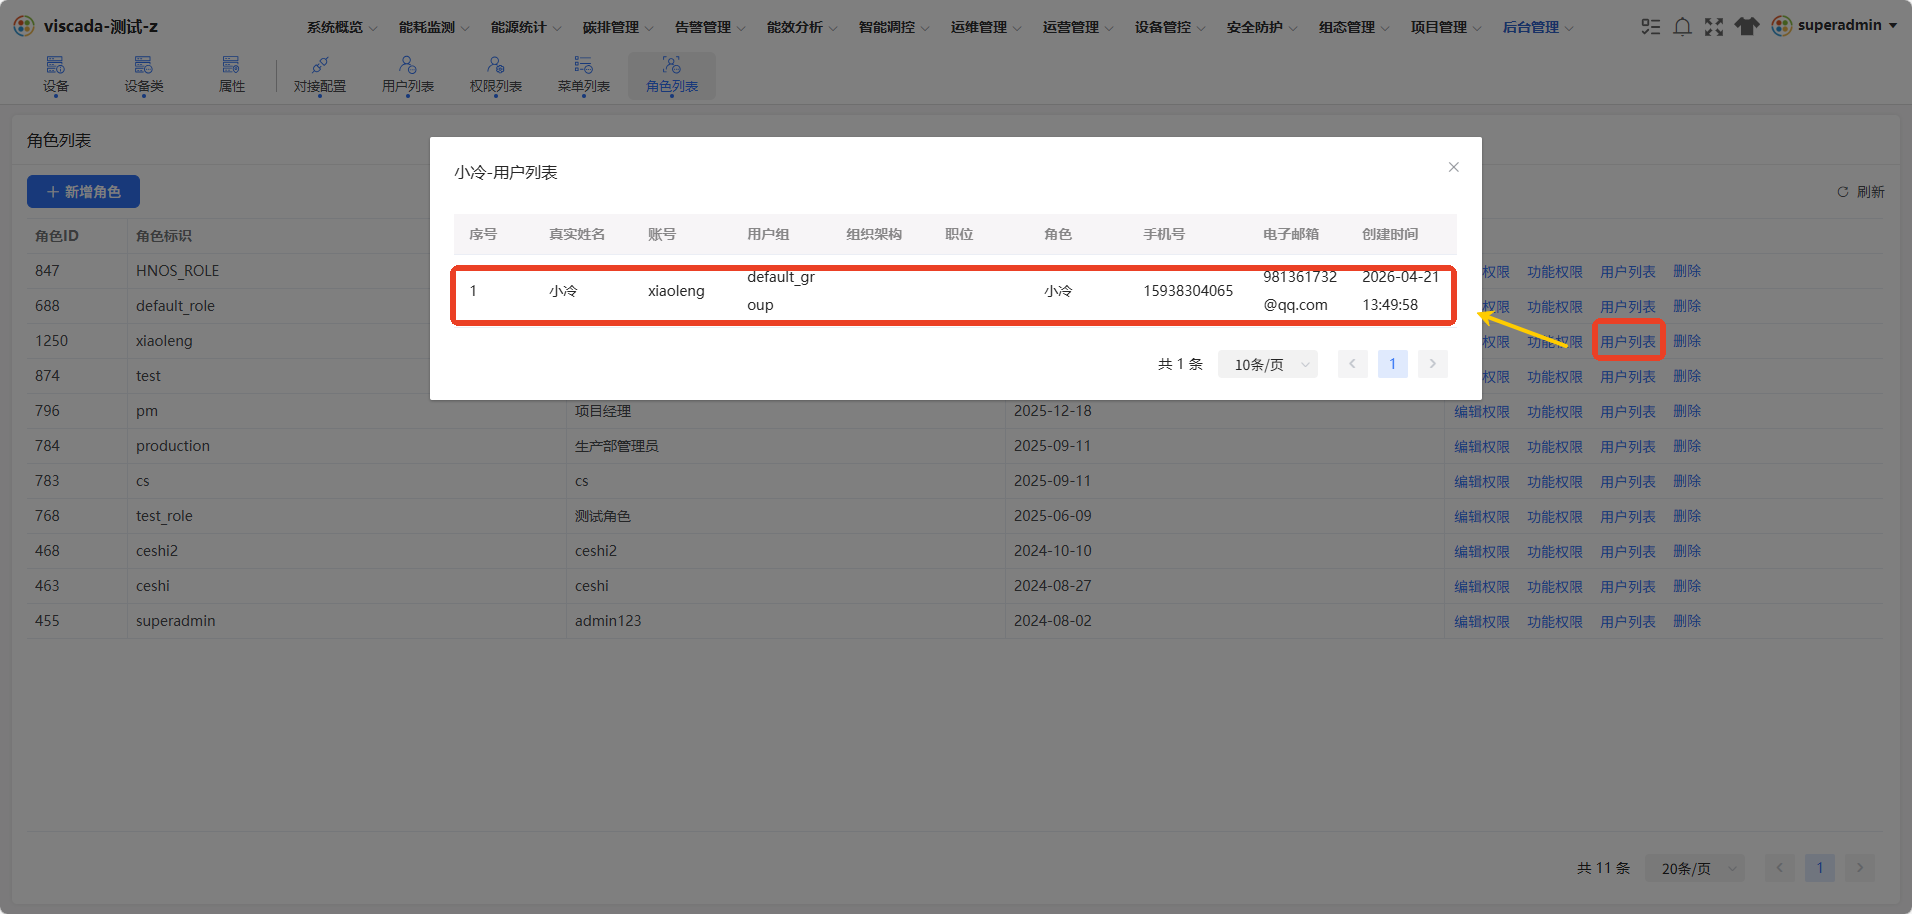Select page 1 in main table pagination

point(1819,868)
